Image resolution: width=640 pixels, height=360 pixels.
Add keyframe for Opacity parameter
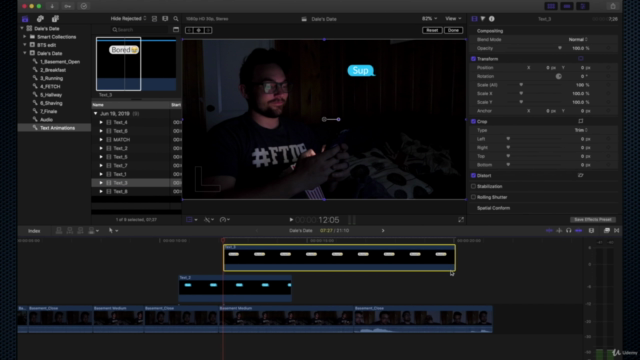609,48
